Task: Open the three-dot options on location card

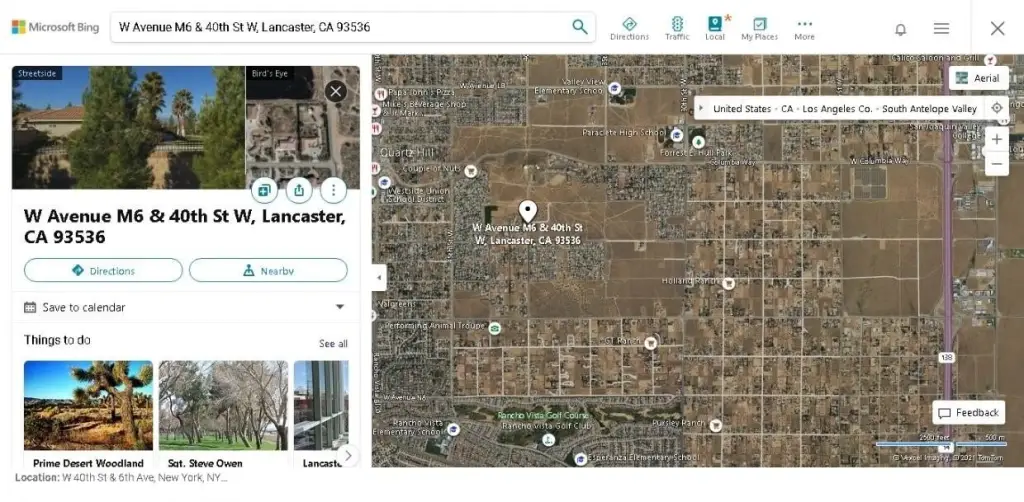Action: [x=333, y=189]
